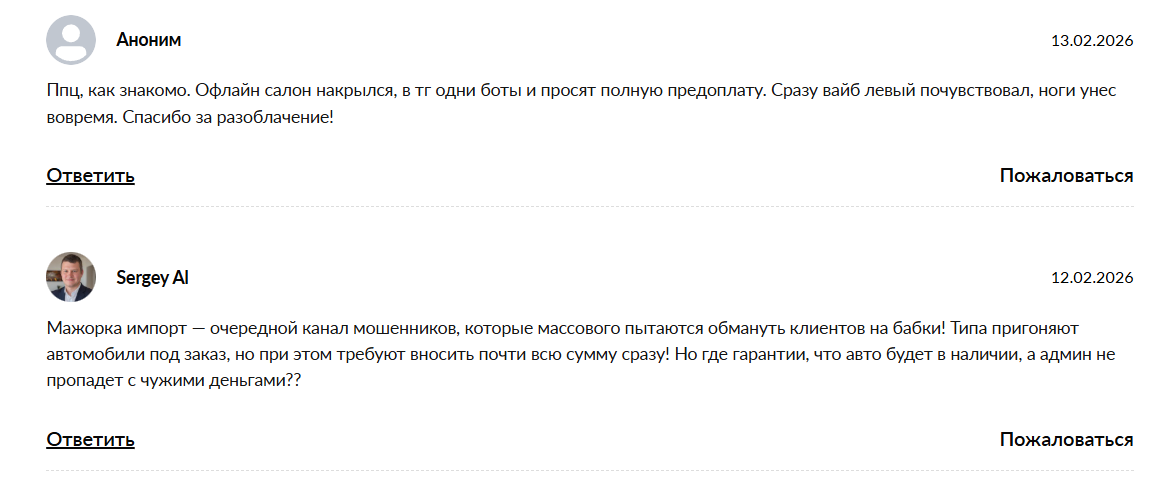Viewport: 1153px width, 489px height.
Task: Click the date 13.02.2026
Action: click(1091, 42)
